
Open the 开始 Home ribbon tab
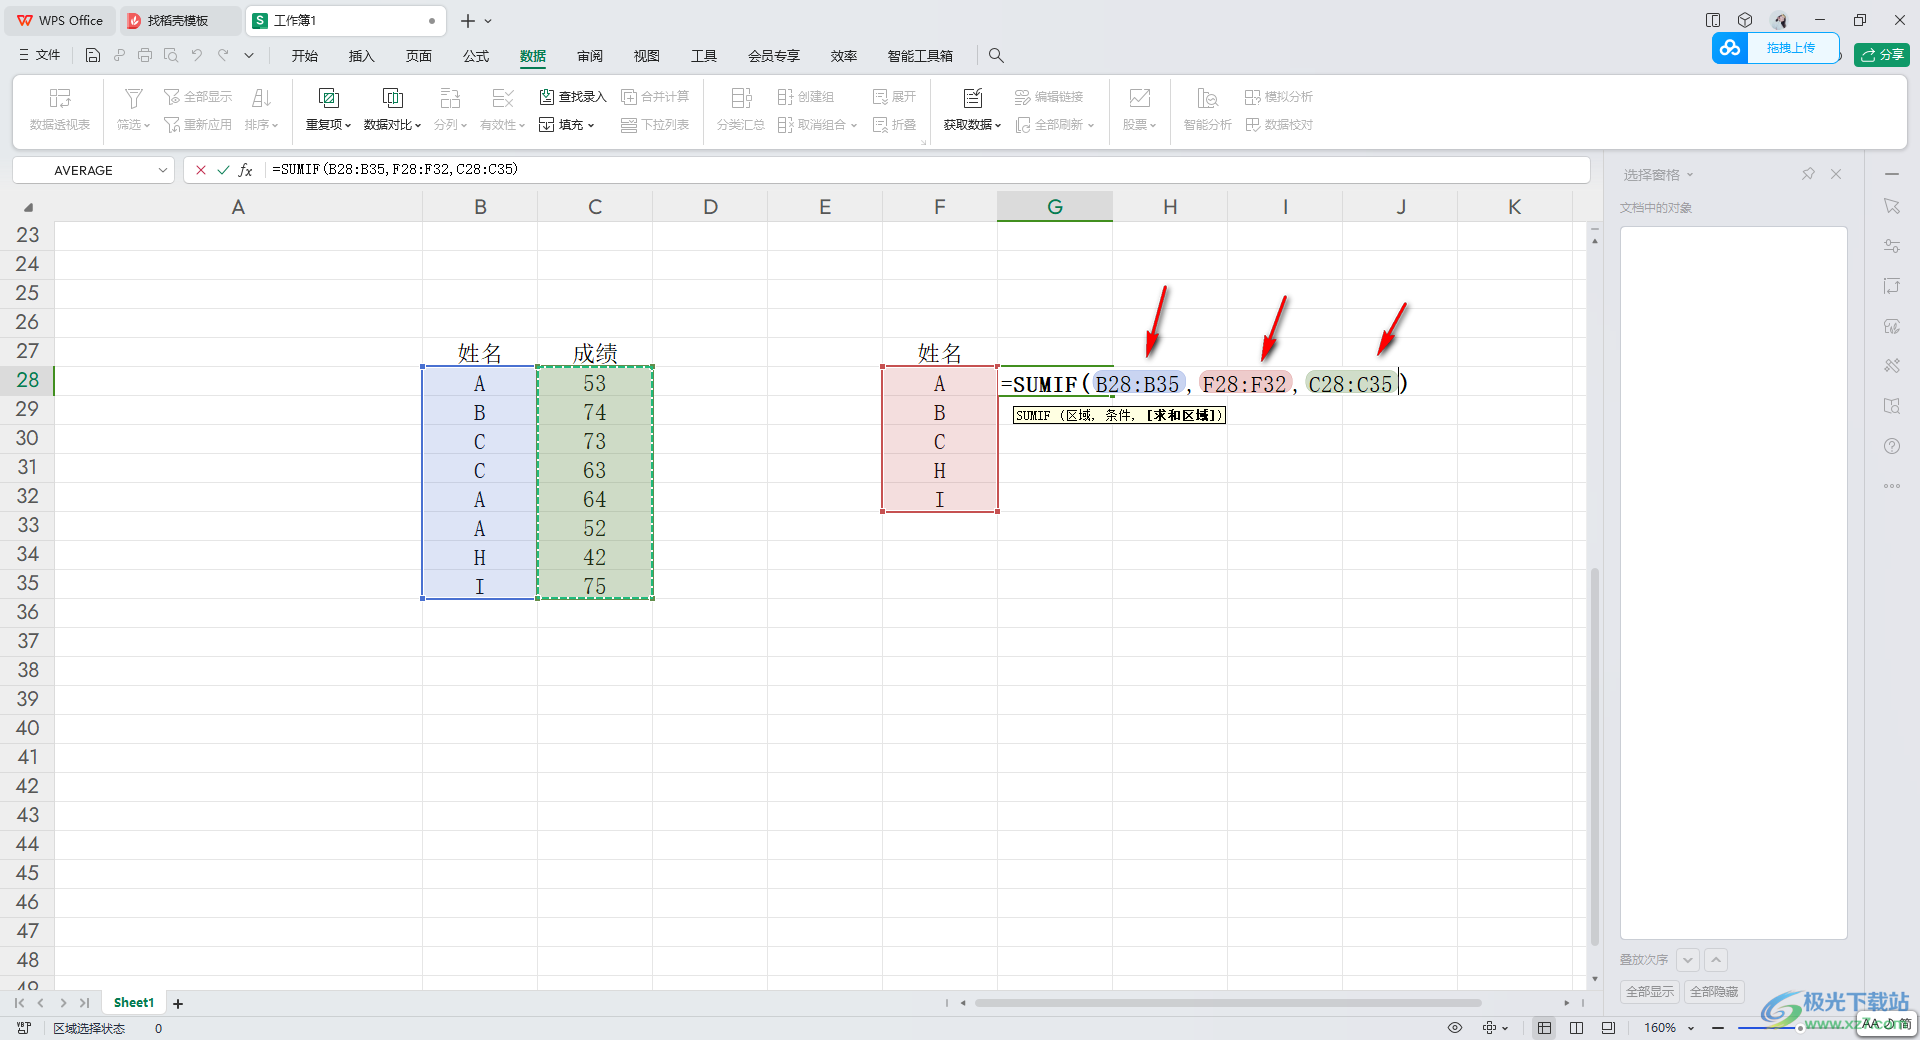(x=305, y=56)
